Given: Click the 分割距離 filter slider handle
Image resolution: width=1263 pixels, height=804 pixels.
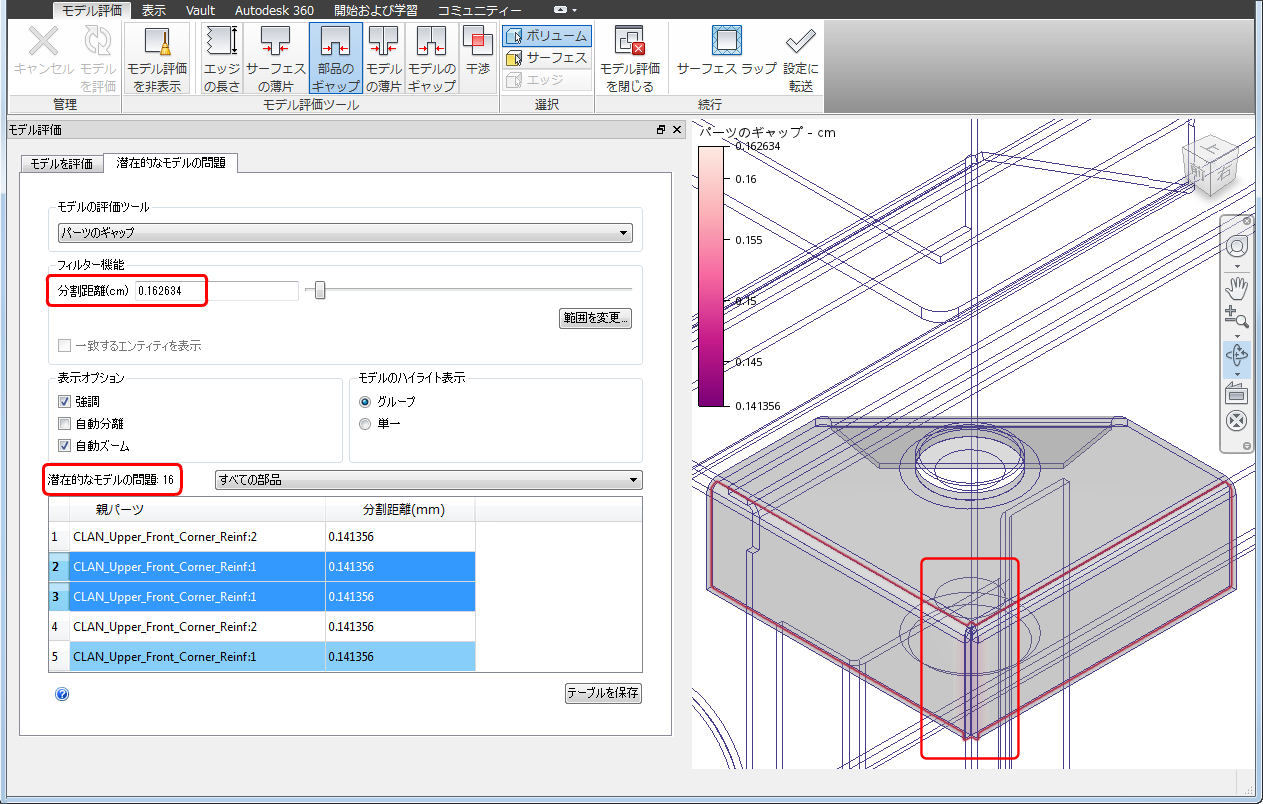Looking at the screenshot, I should tap(320, 290).
